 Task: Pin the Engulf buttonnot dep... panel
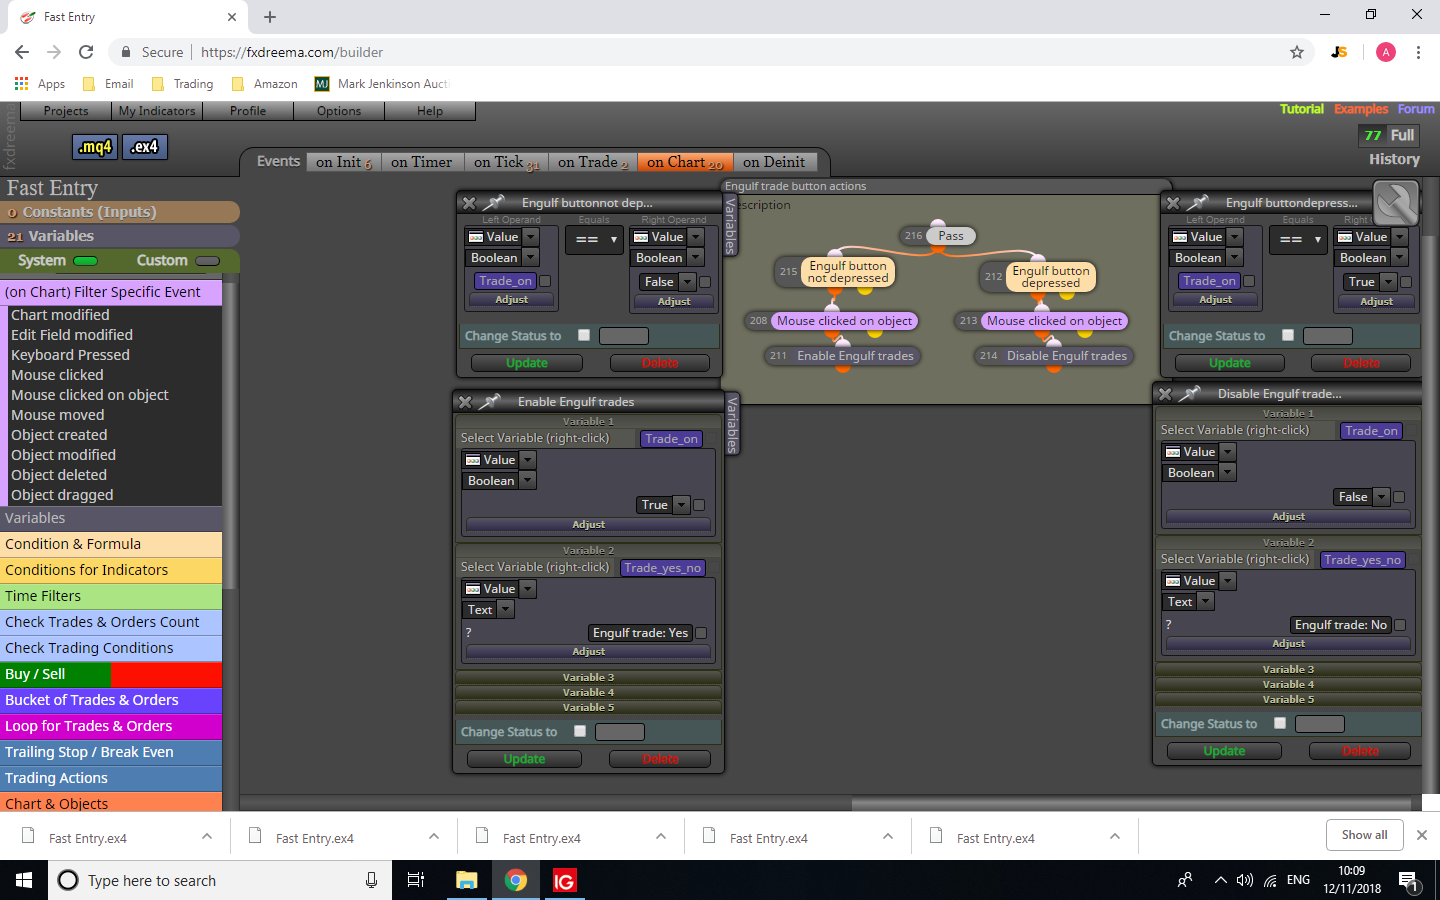click(493, 202)
